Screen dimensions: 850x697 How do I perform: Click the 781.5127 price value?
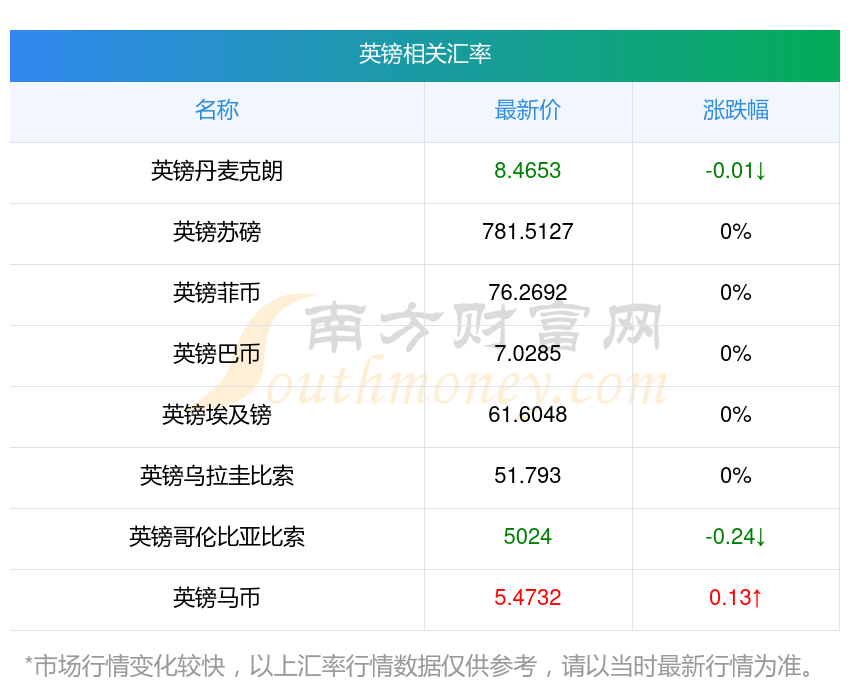pos(528,232)
